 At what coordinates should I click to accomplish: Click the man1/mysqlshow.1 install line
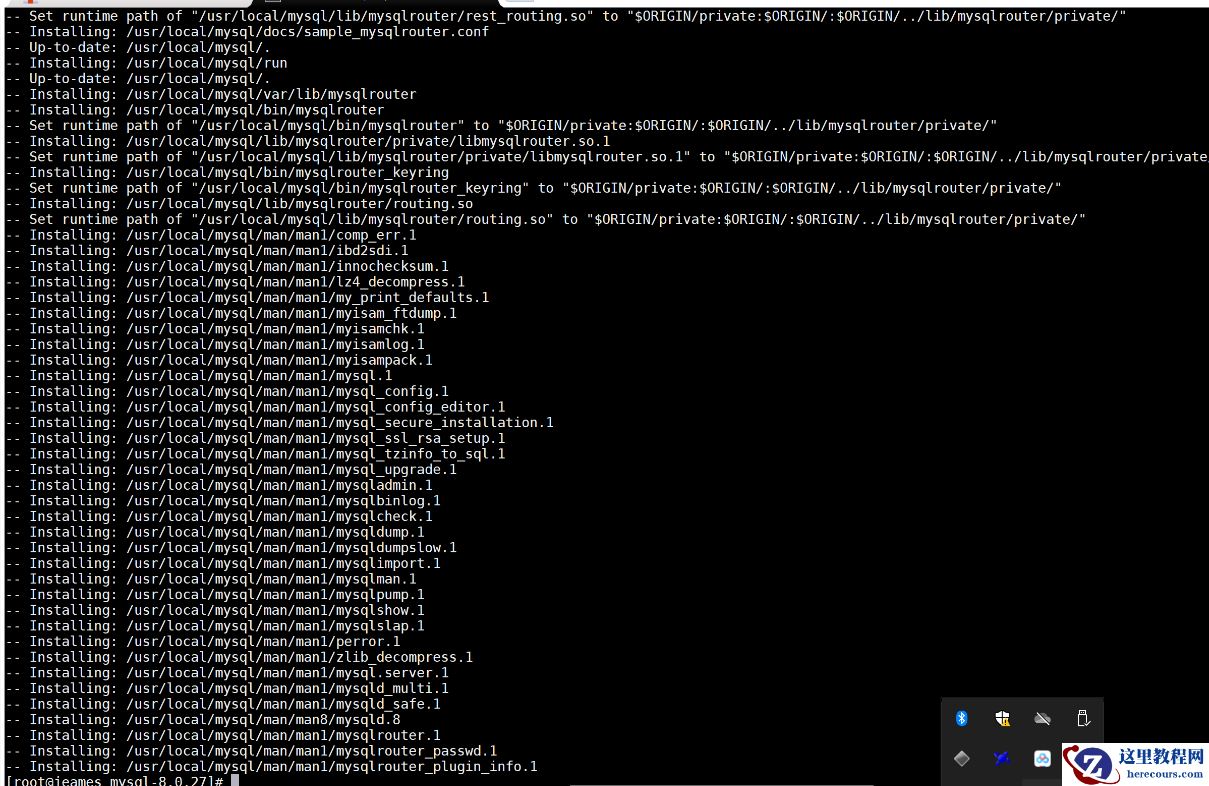215,610
